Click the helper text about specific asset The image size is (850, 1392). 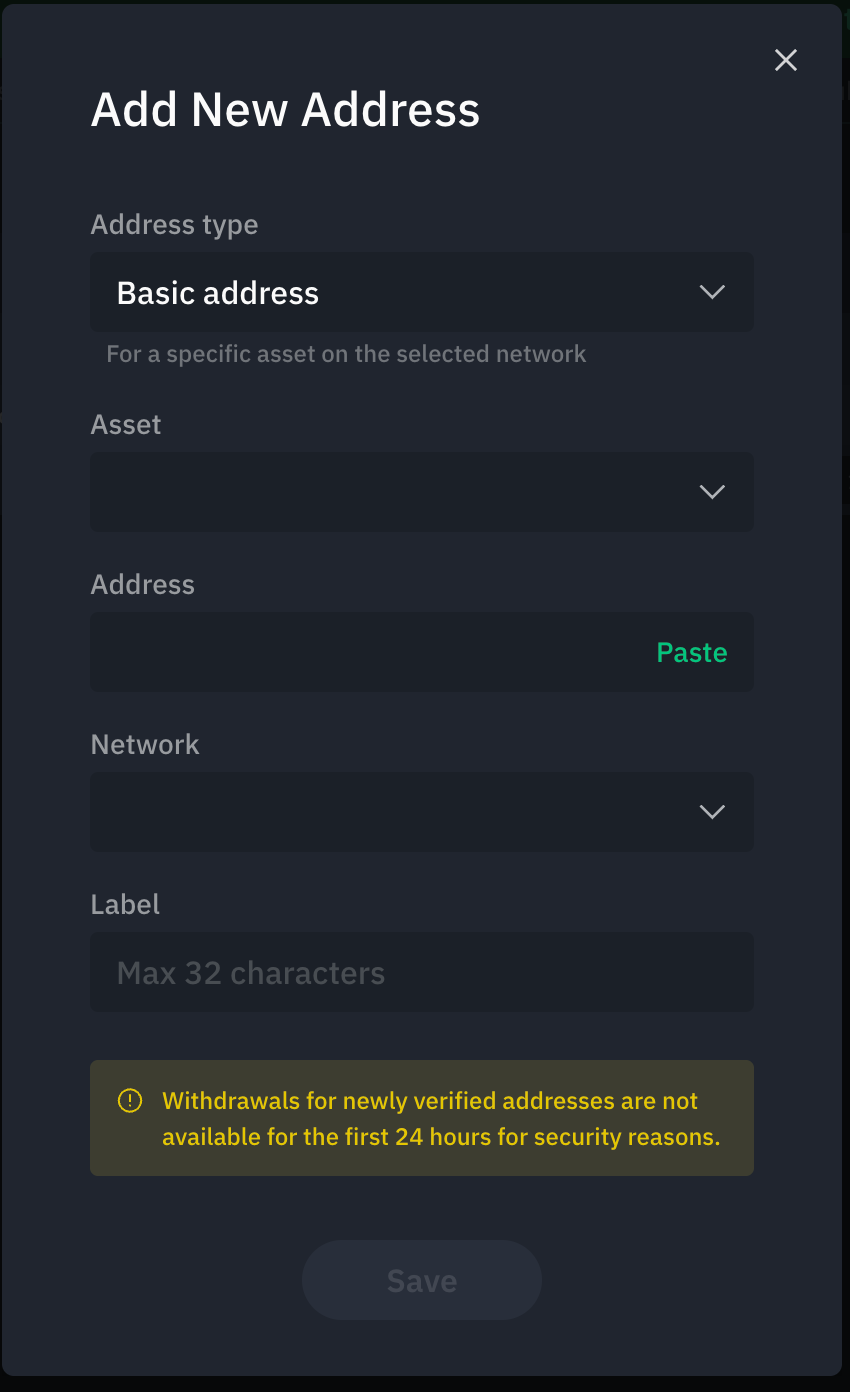[346, 354]
